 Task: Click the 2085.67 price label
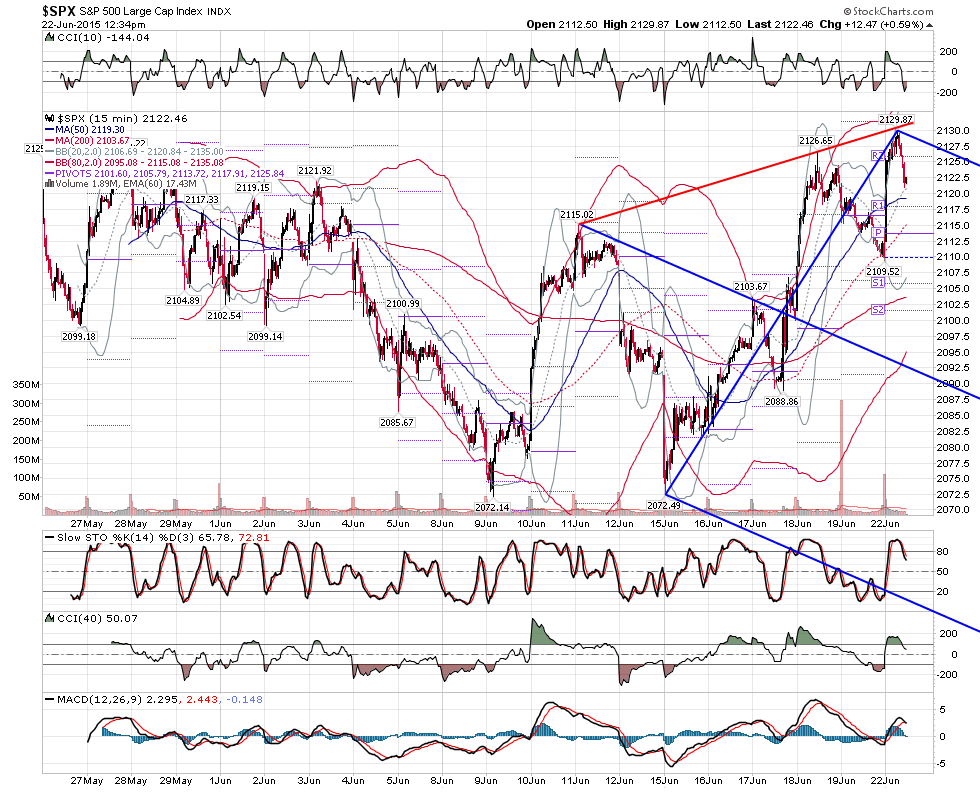(x=397, y=423)
